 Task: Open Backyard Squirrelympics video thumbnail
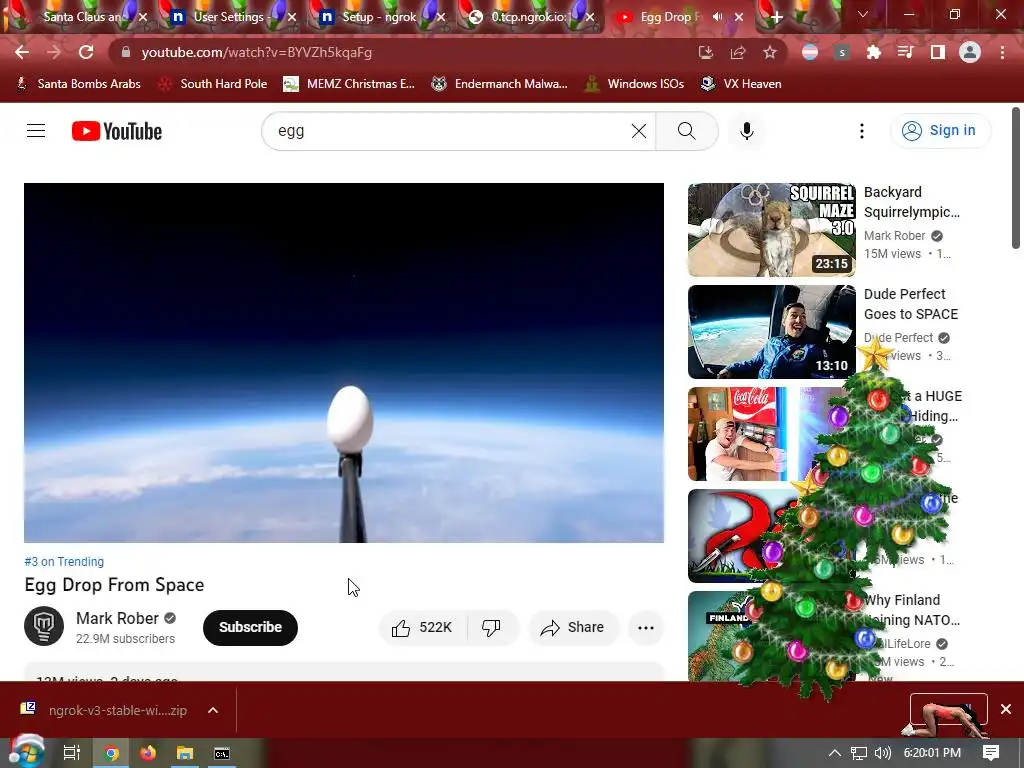pos(772,230)
